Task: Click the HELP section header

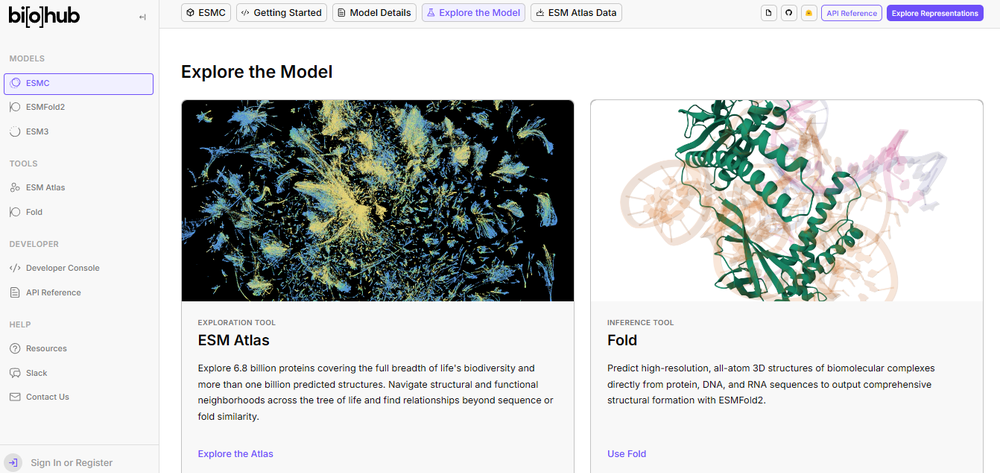Action: point(20,324)
